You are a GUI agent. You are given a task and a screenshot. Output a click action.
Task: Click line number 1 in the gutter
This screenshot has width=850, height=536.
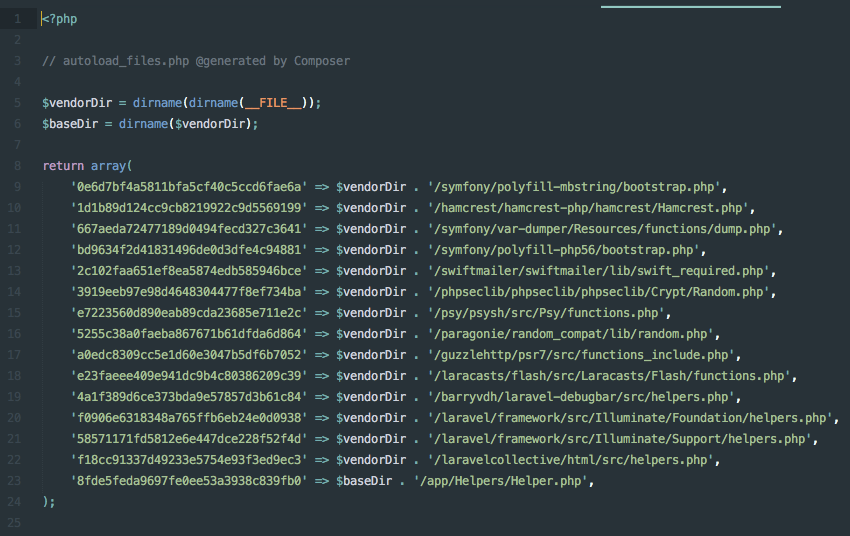click(18, 19)
